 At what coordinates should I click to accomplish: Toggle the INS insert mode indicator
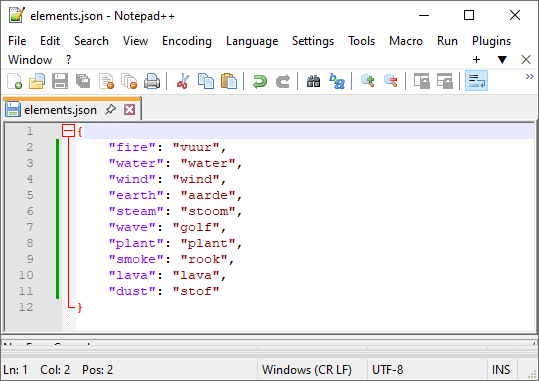coord(501,370)
